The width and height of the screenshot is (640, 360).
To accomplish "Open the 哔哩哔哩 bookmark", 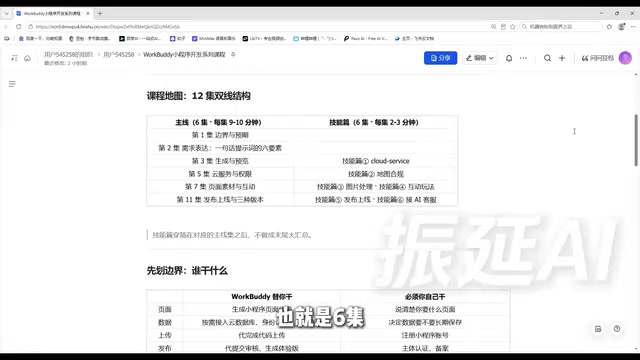I will point(315,38).
